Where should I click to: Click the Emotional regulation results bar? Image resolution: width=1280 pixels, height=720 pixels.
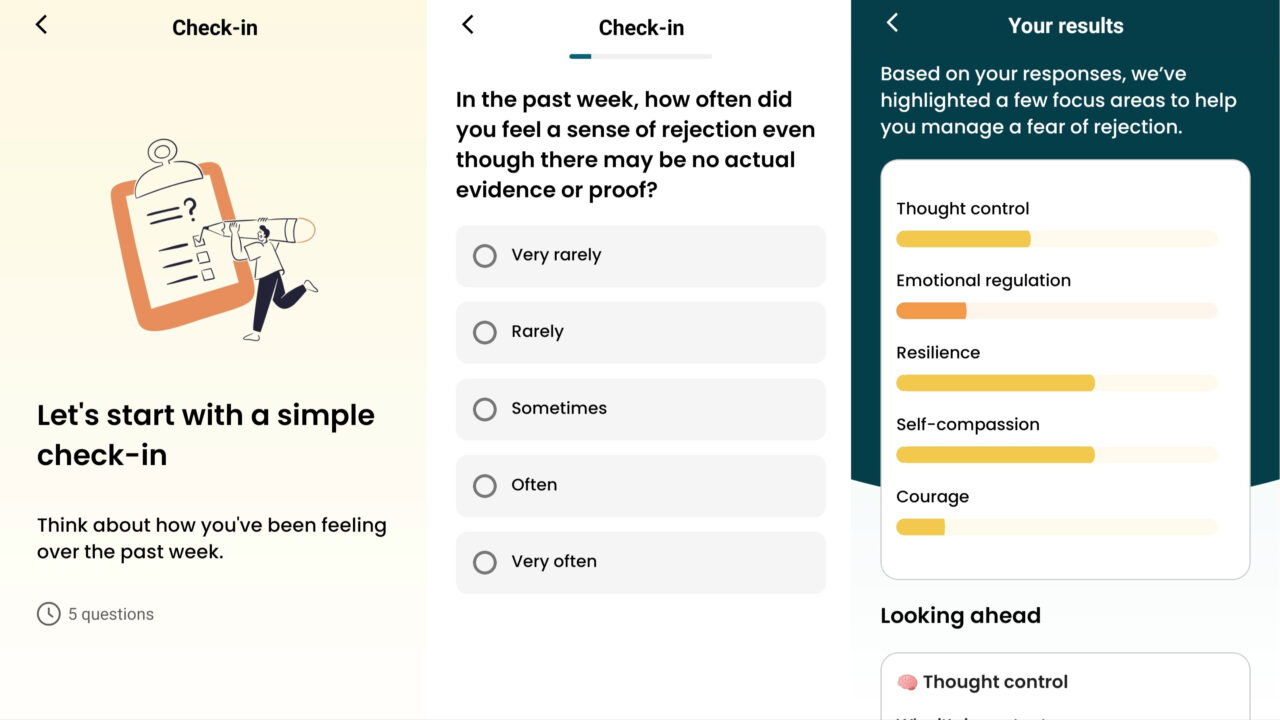[1056, 311]
